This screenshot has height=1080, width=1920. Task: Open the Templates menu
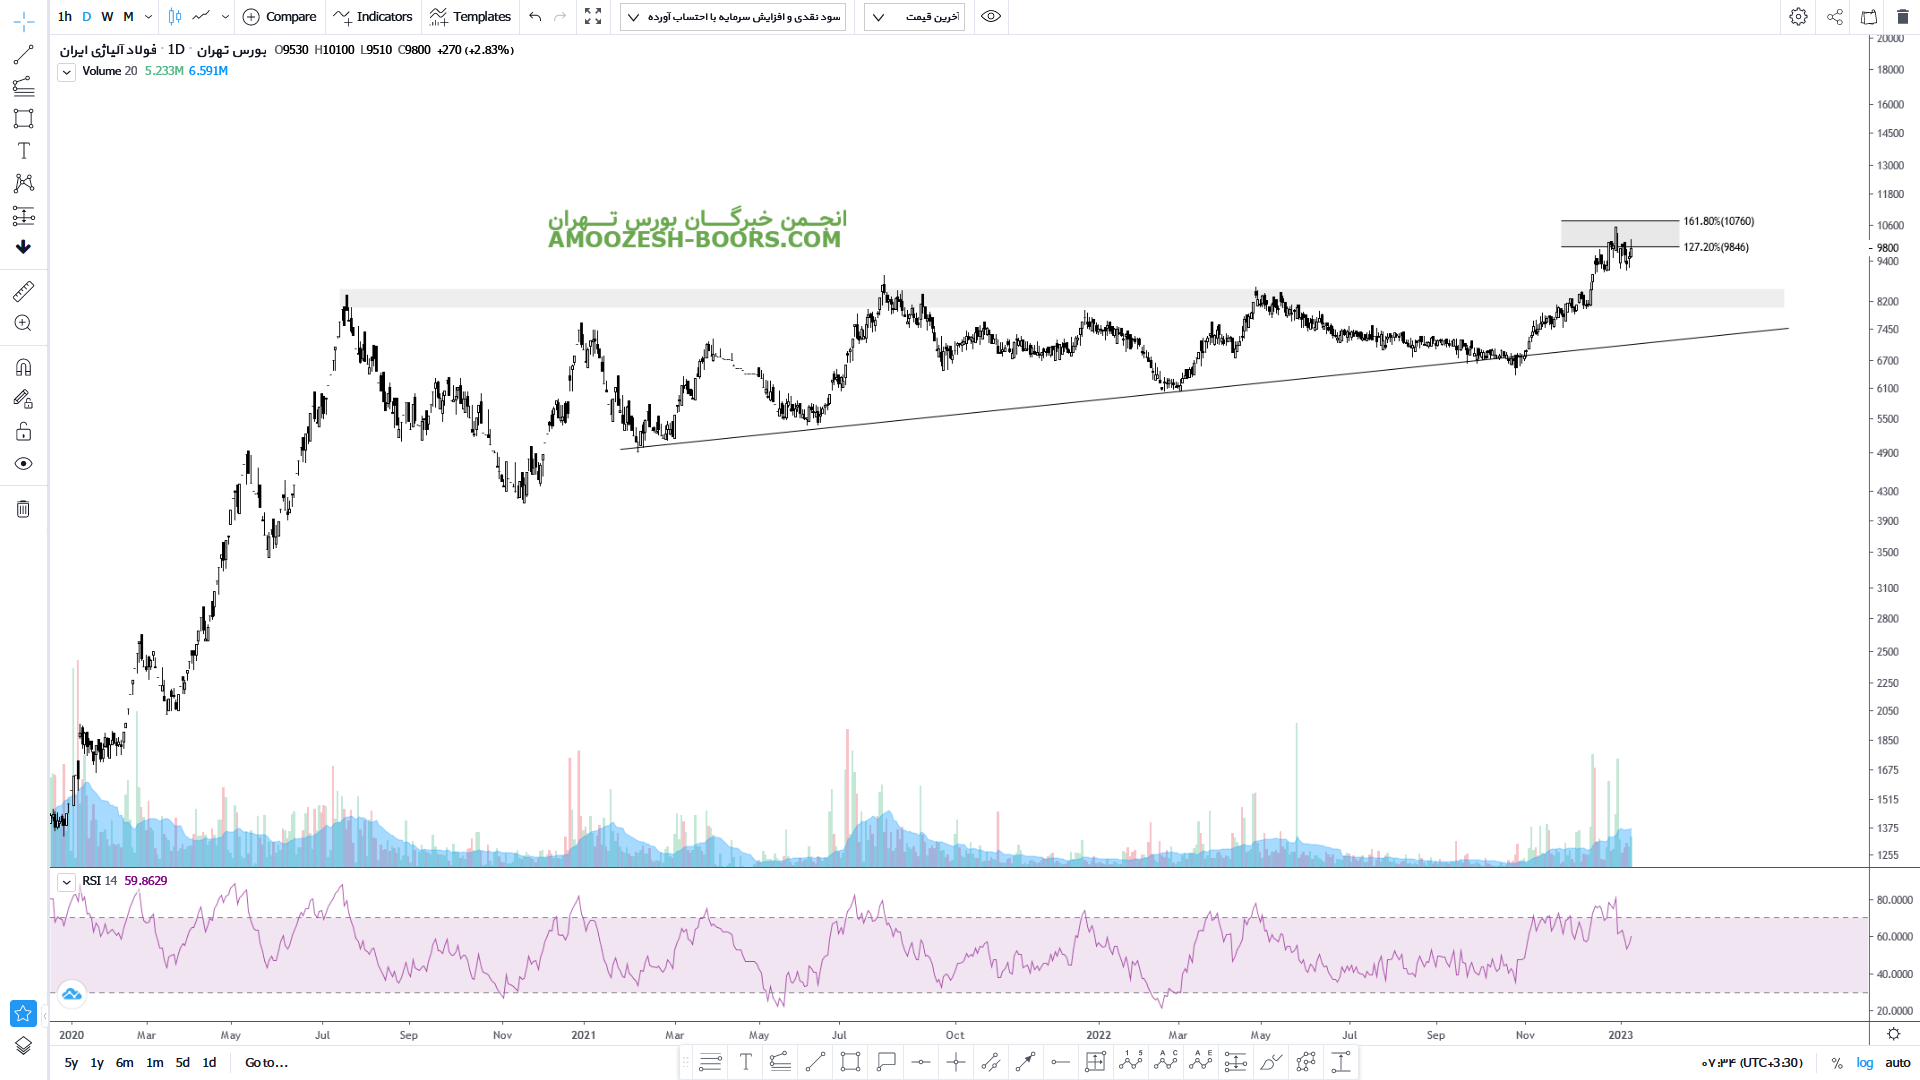pos(470,16)
